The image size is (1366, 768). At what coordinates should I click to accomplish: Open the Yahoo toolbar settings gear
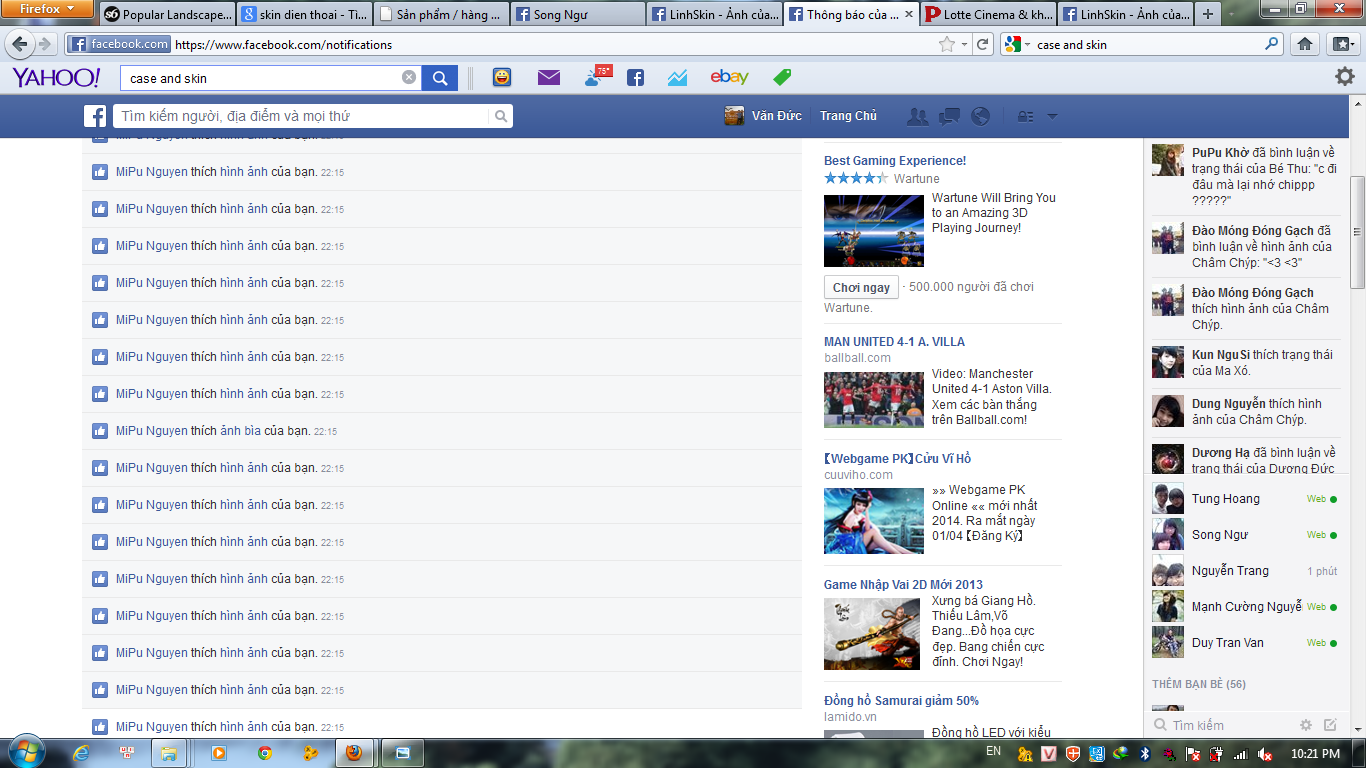click(1345, 77)
